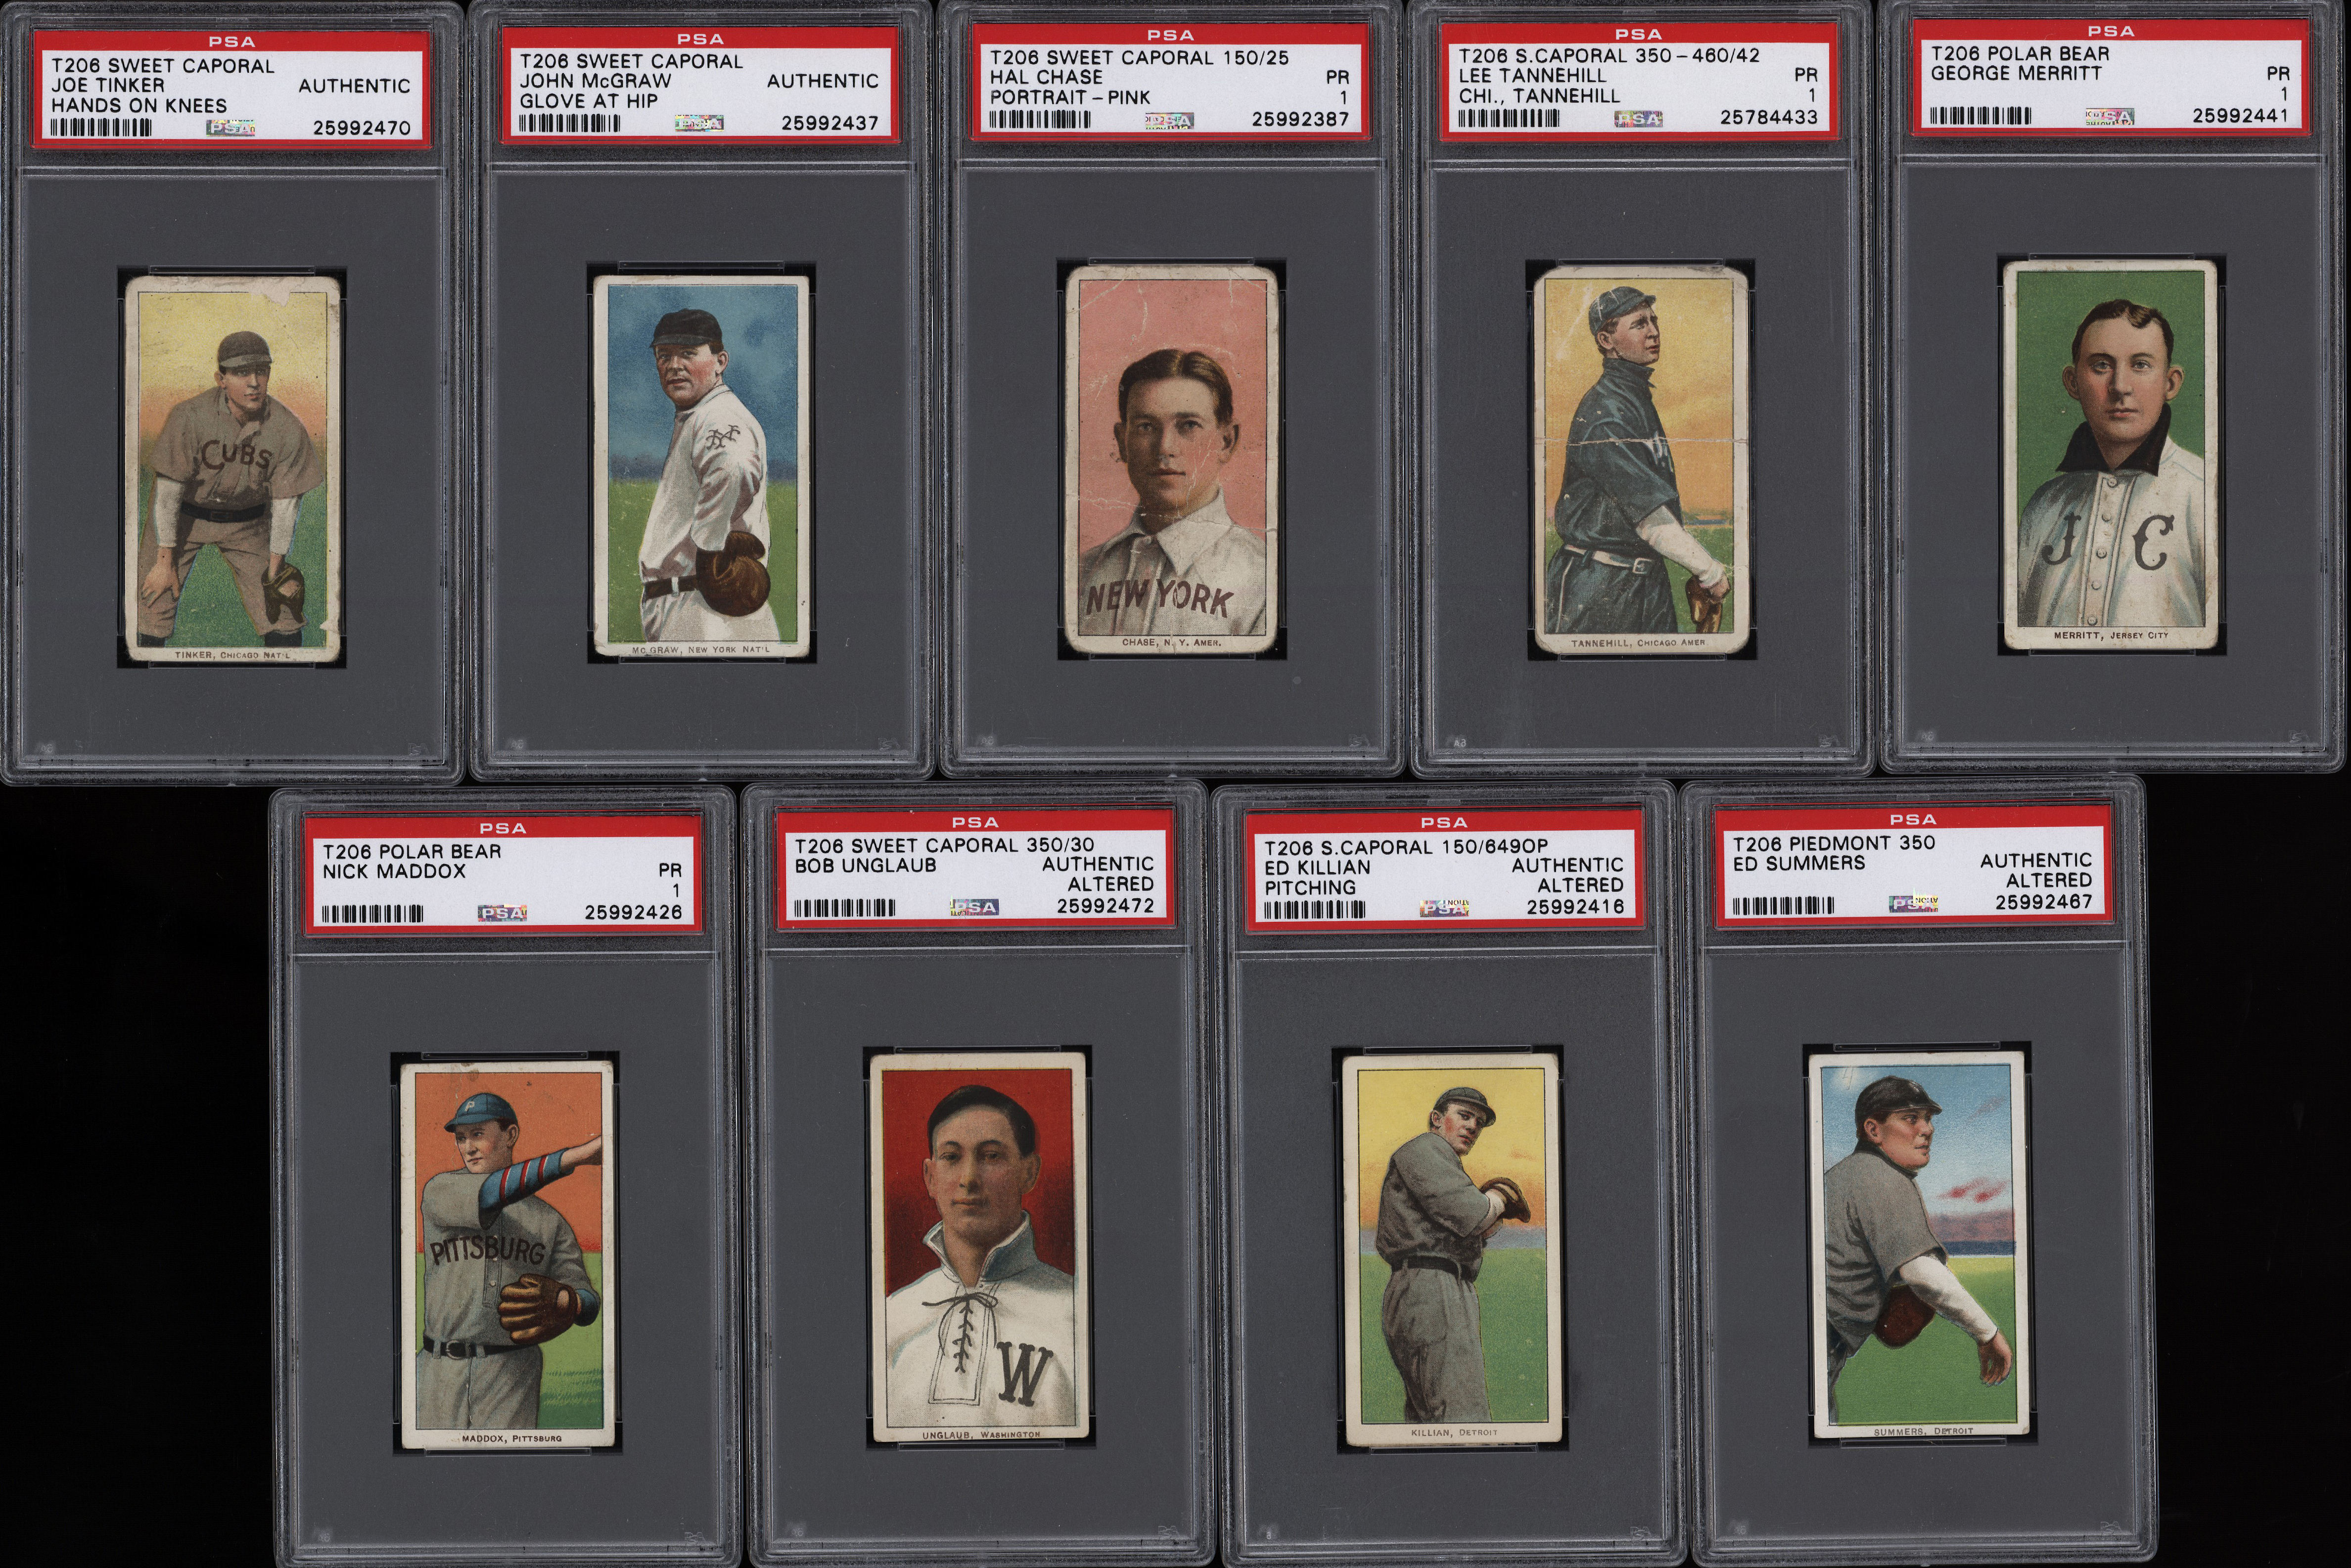Click the Ed Killian Detroit card
The image size is (2351, 1568).
1453,1250
